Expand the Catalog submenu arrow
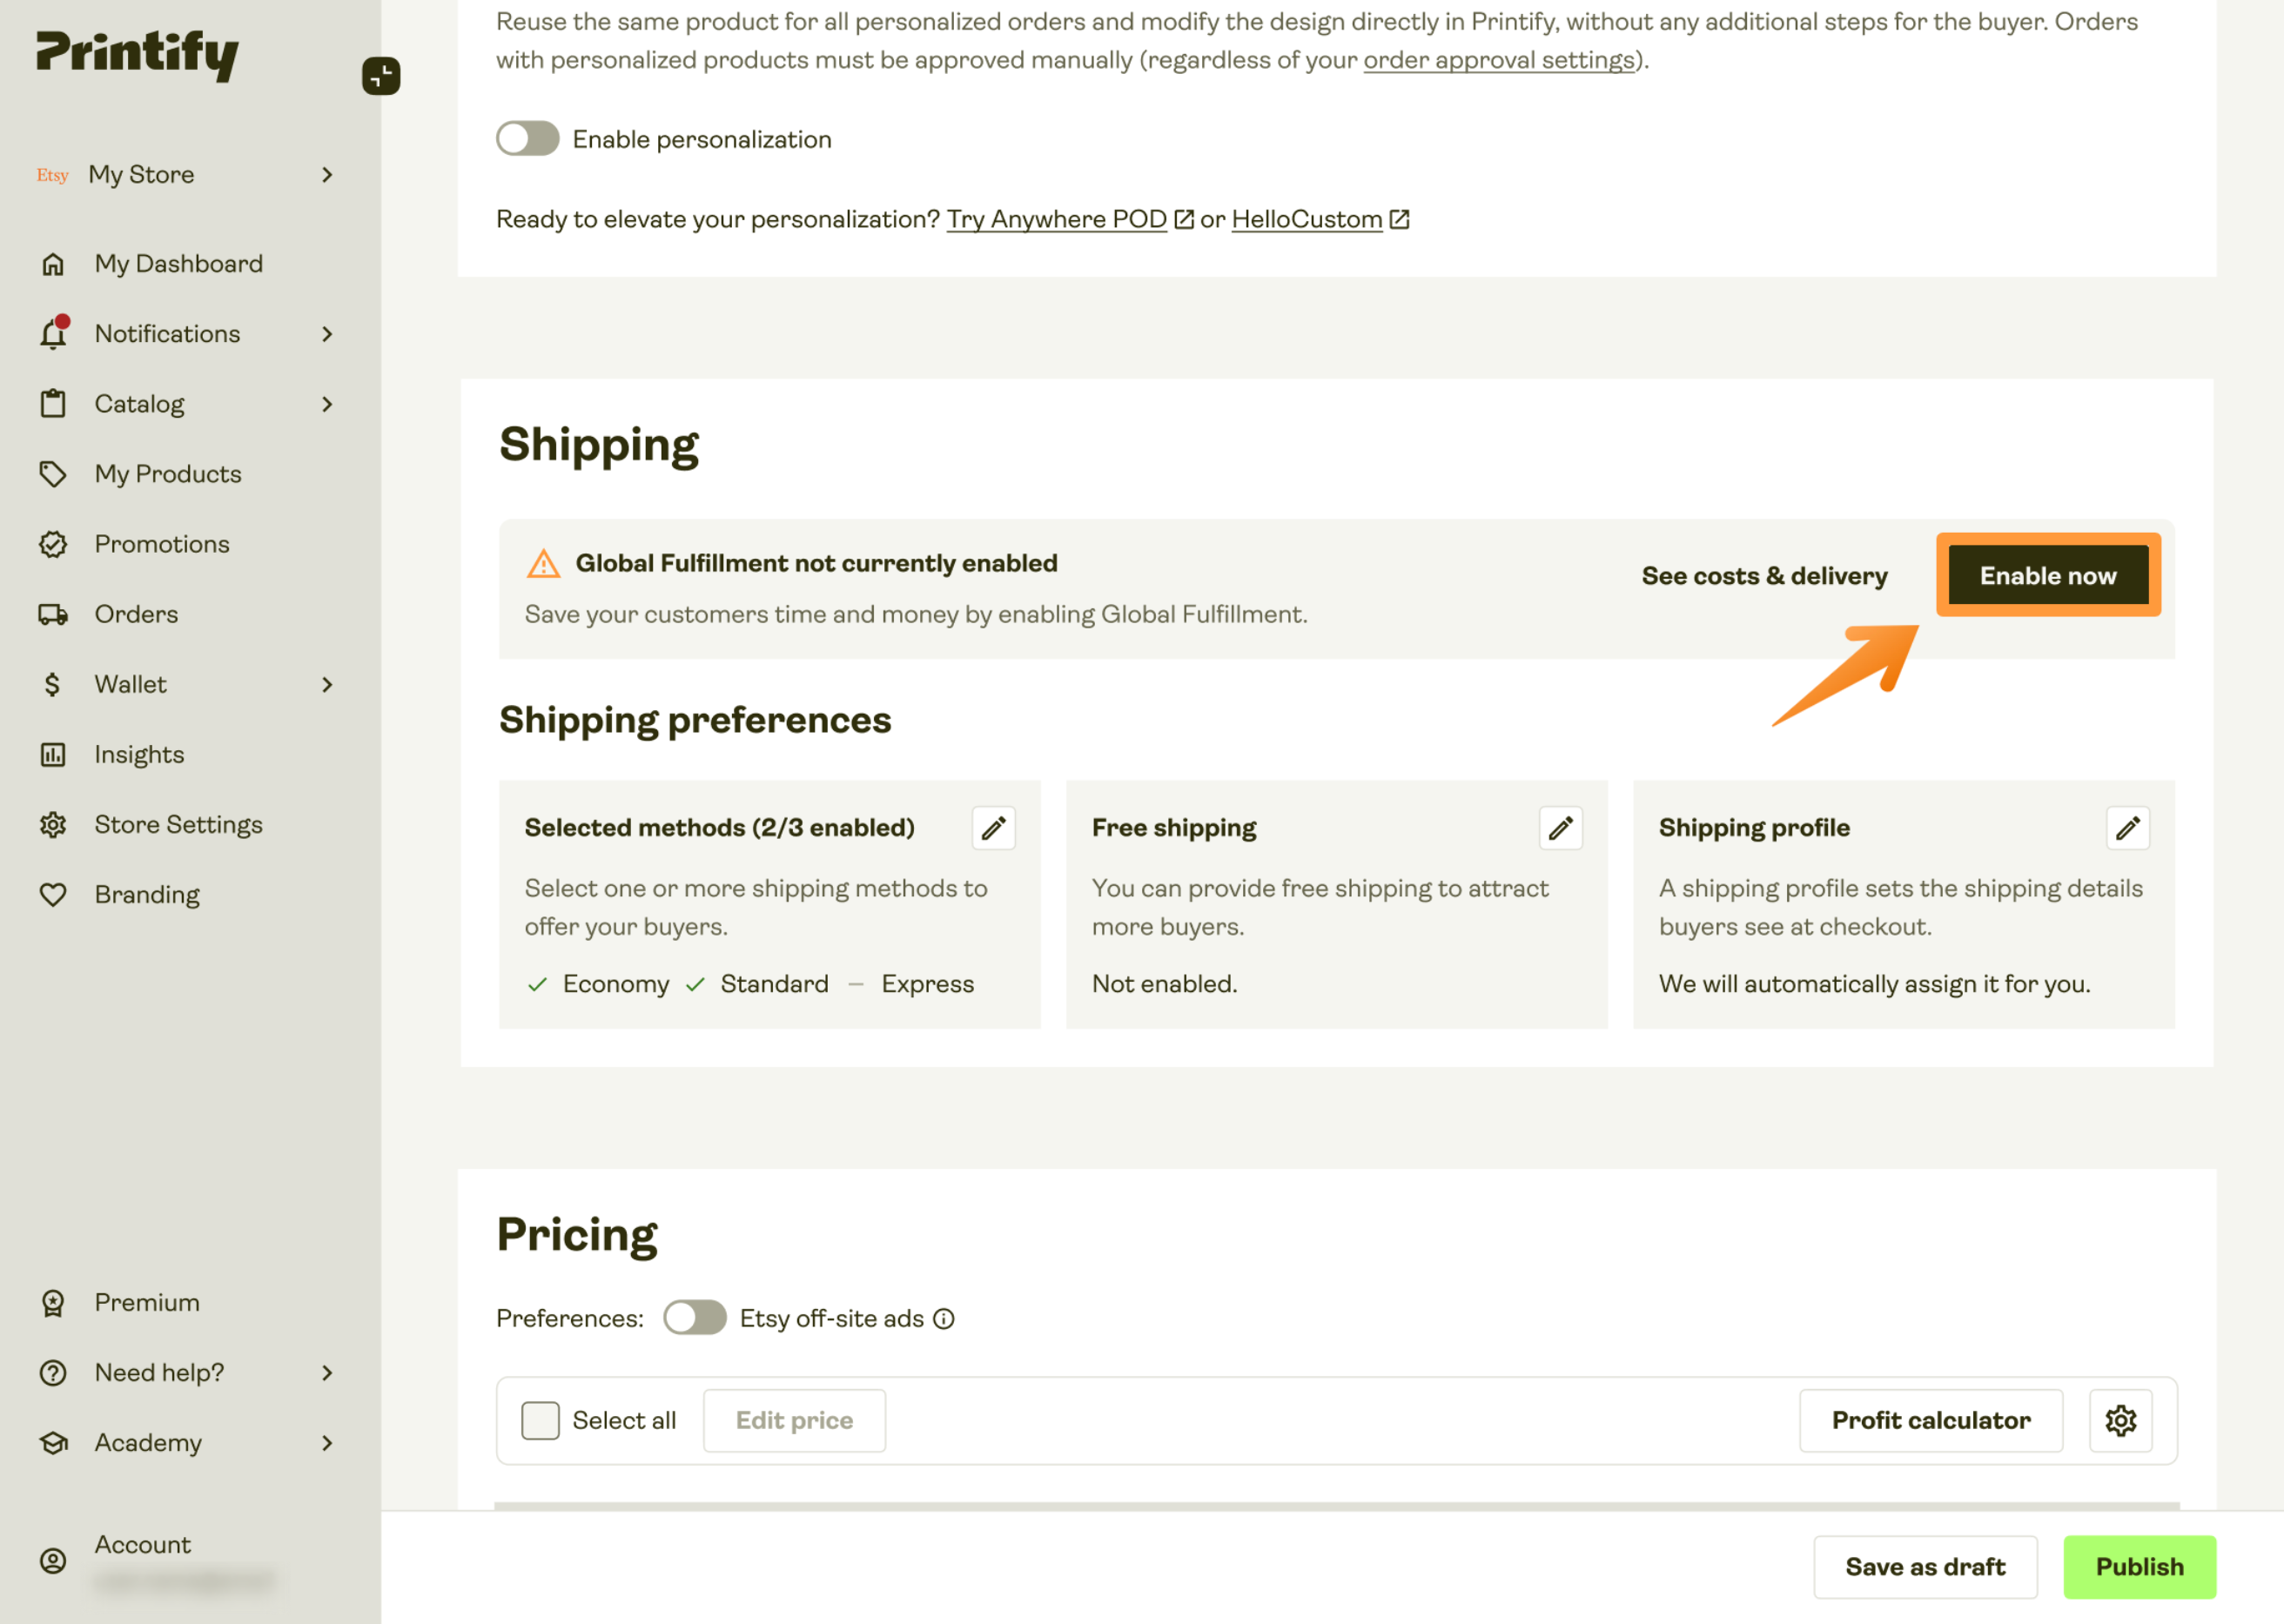The height and width of the screenshot is (1624, 2284). click(x=327, y=404)
